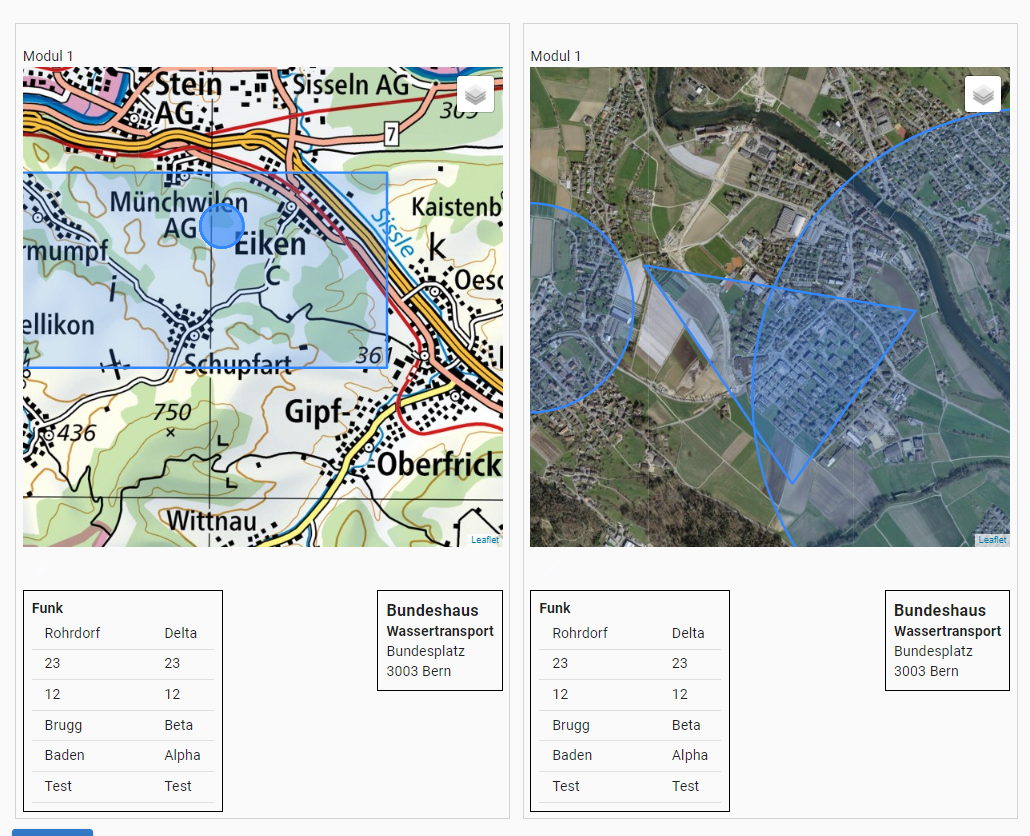Screen dimensions: 1030x836
Task: Click 'Funk' heading of the left table
Action: (x=47, y=608)
